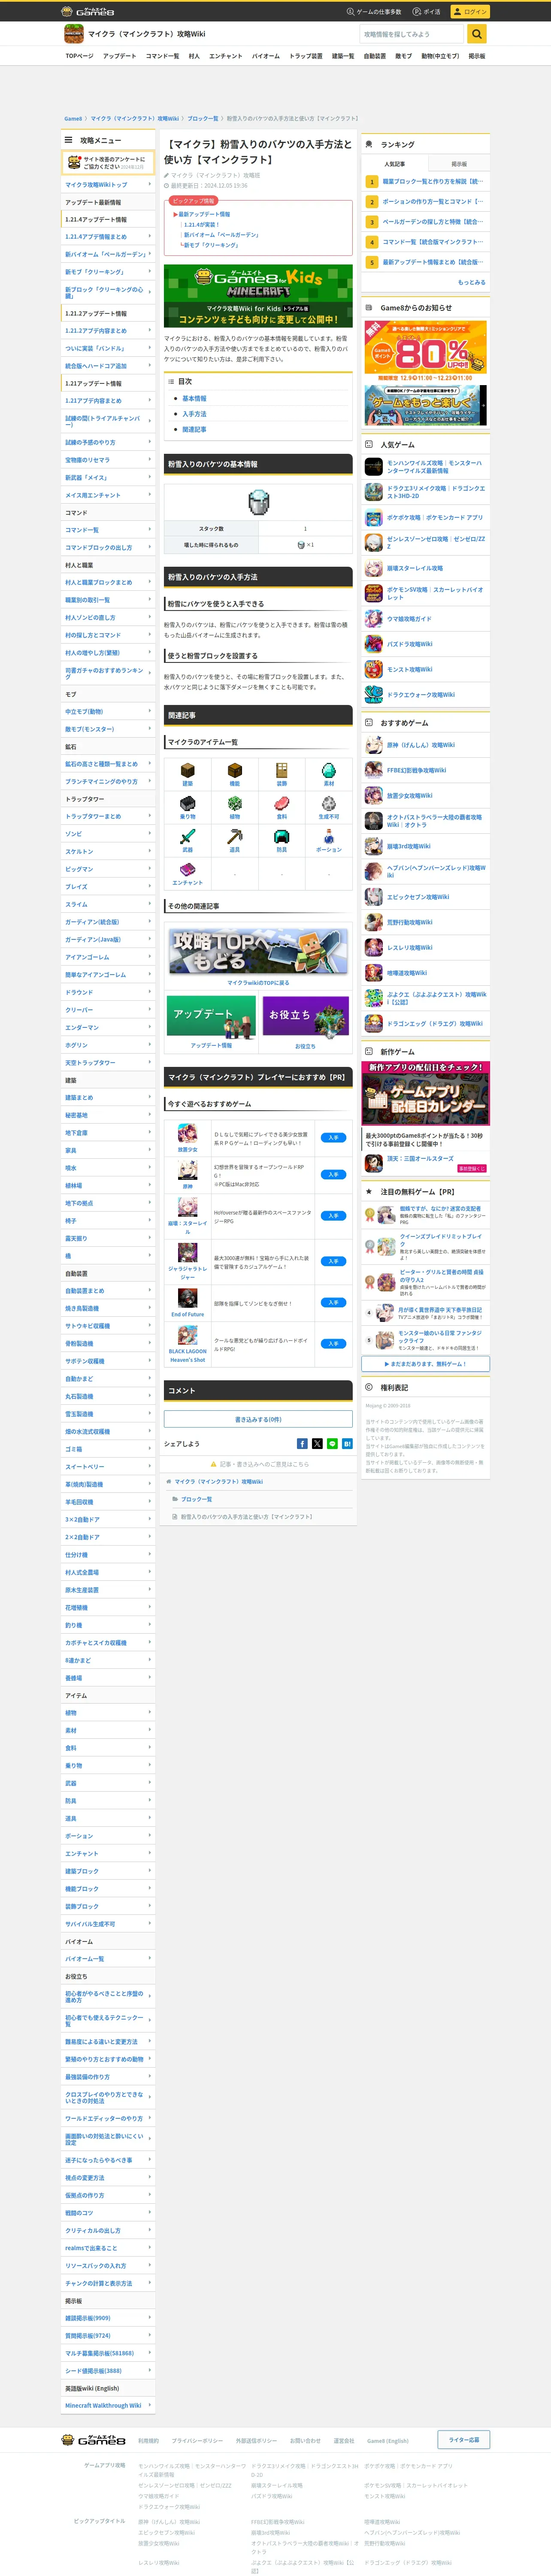The width and height of the screenshot is (551, 2576).
Task: Open 記事・書き込みへのご意見はこちら link
Action: point(264,1464)
